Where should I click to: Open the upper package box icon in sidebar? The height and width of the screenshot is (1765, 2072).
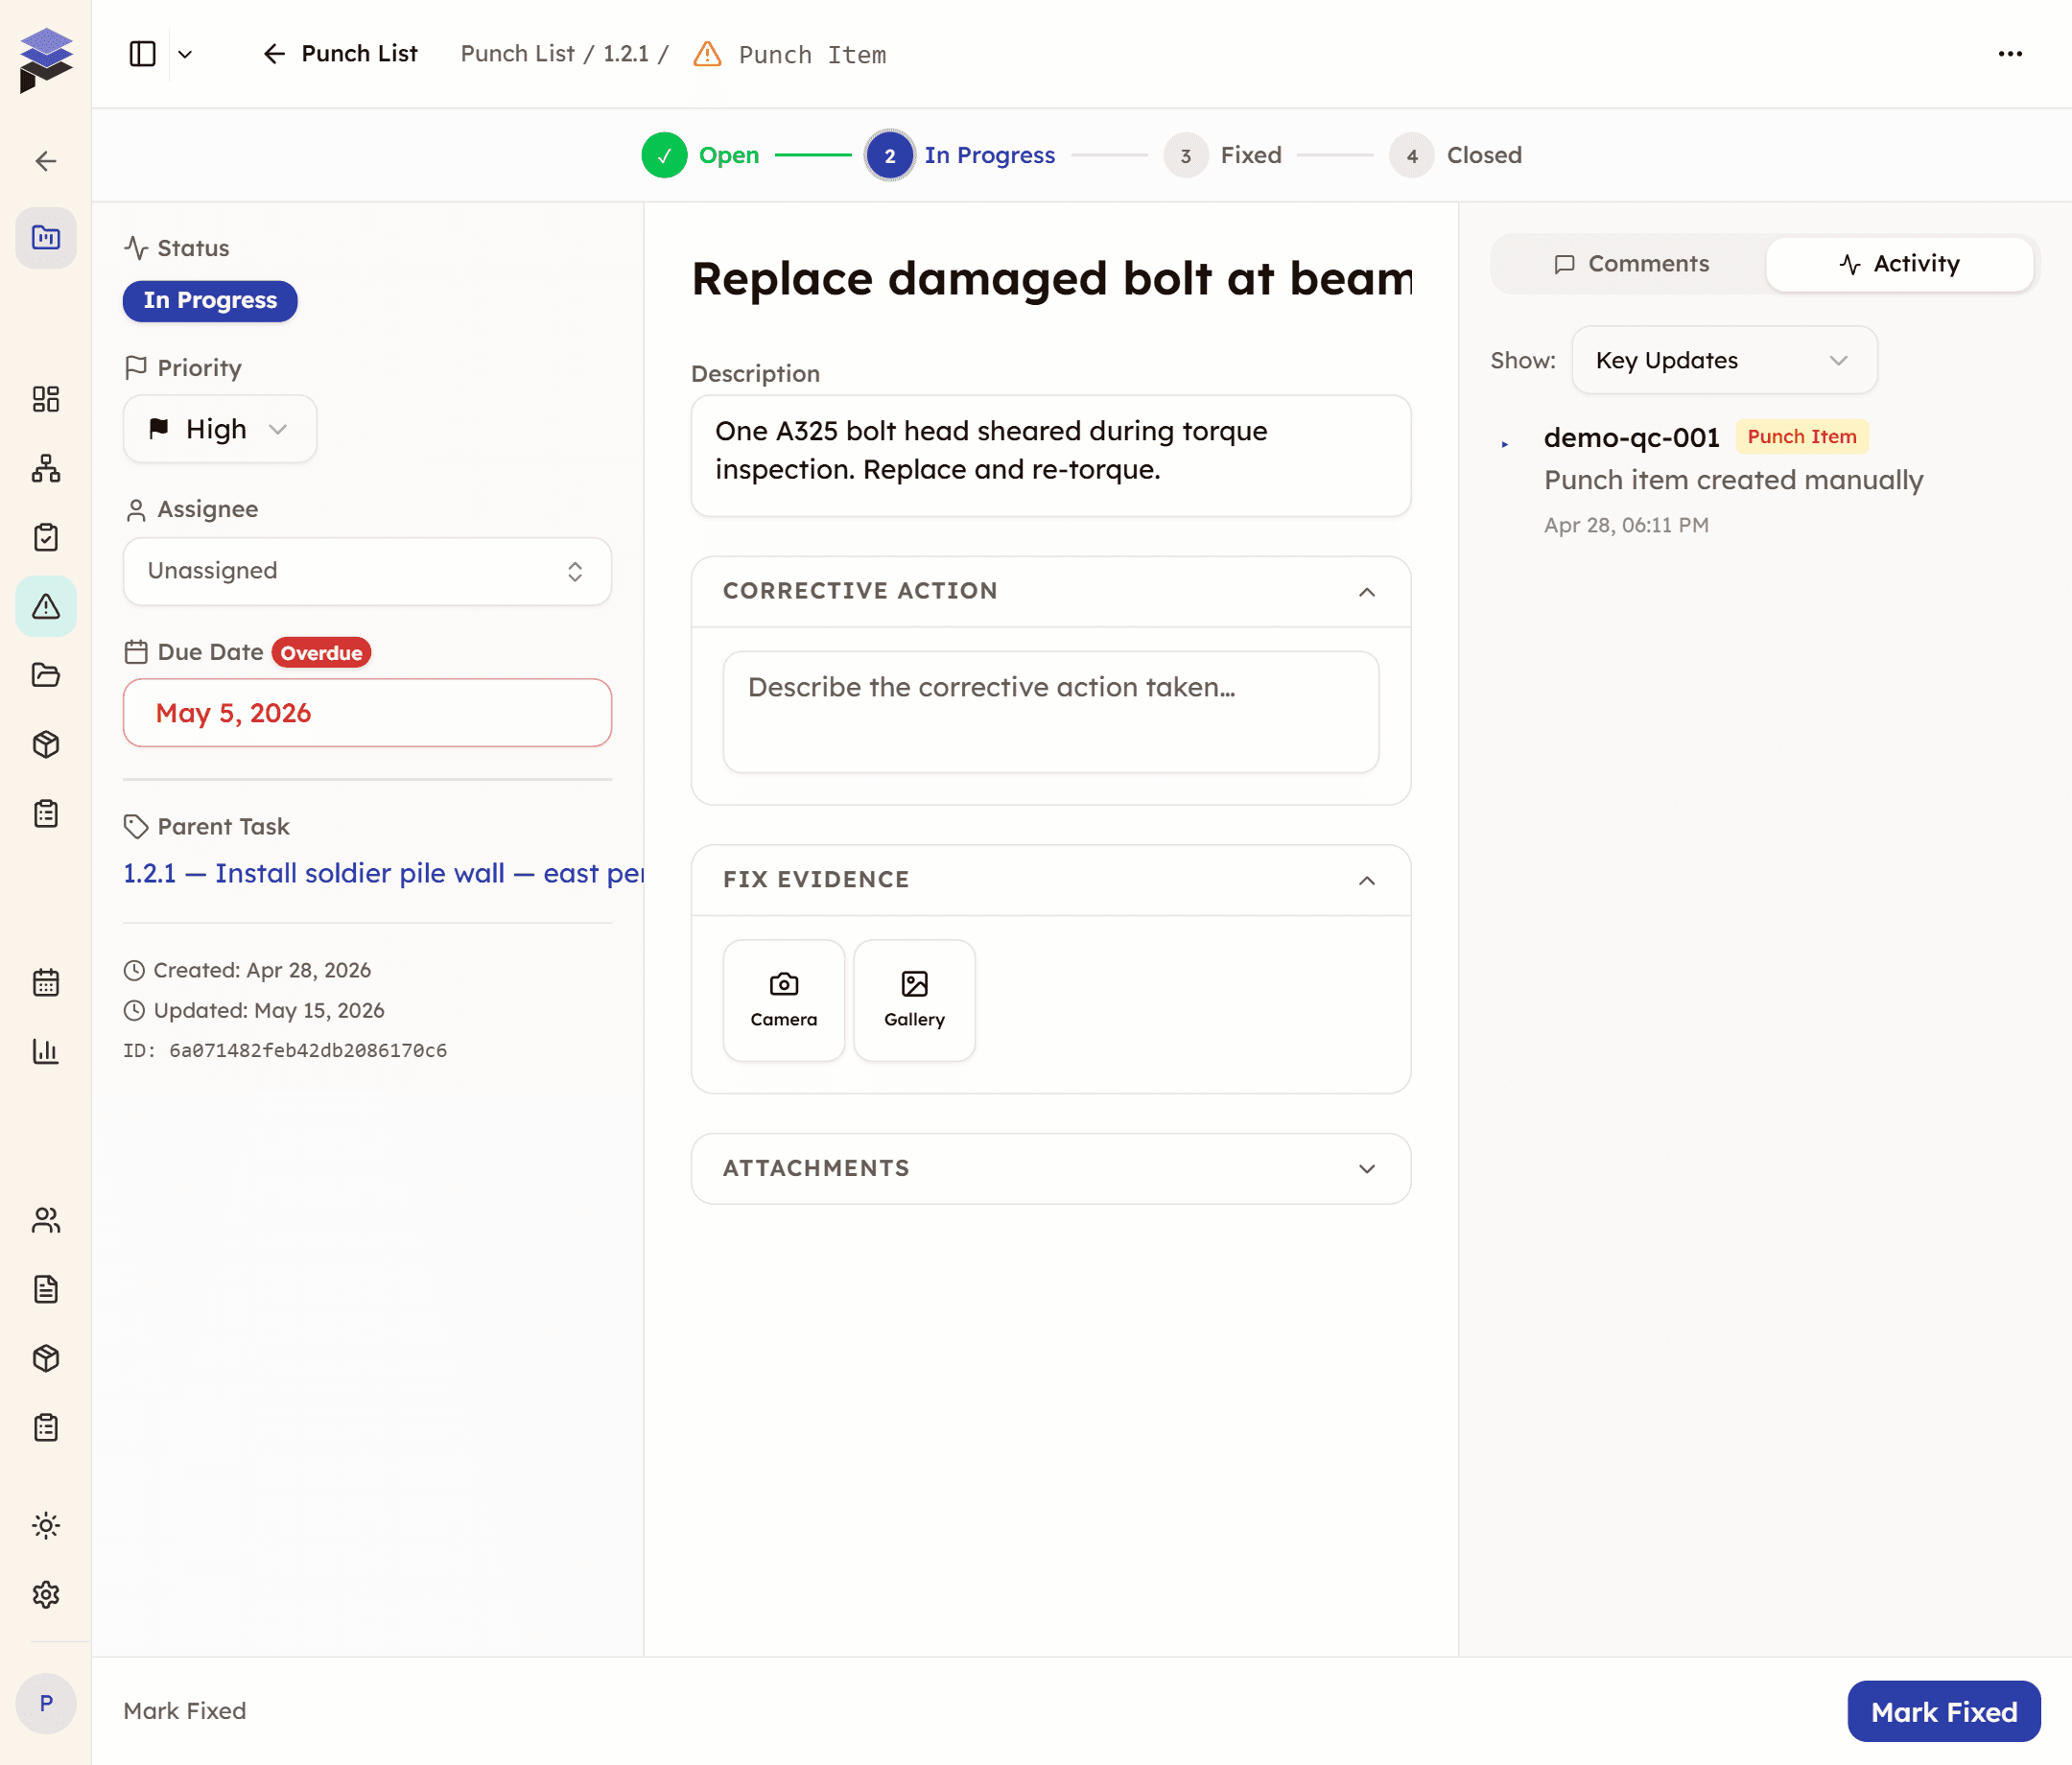coord(46,744)
